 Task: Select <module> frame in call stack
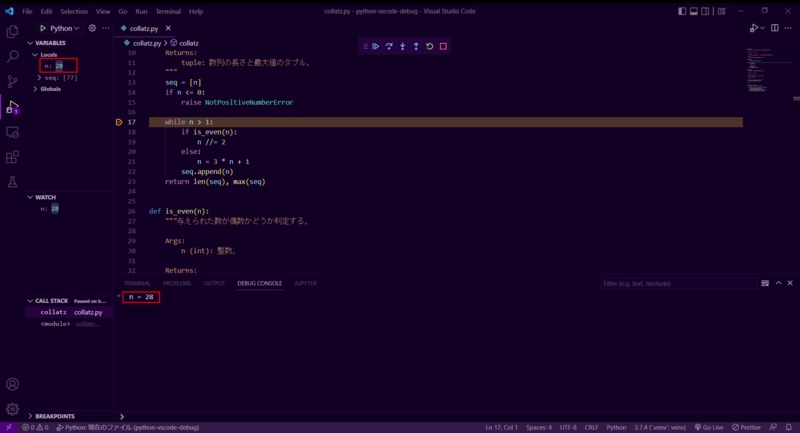69,324
